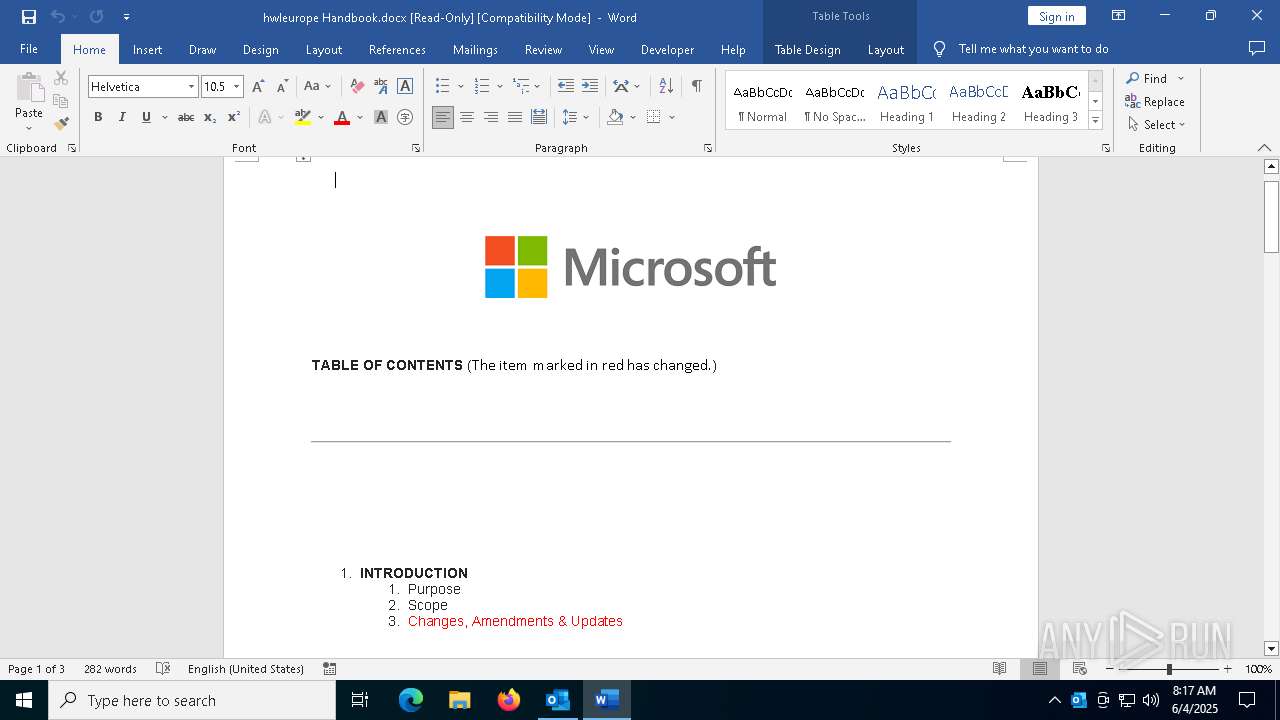Switch to the Insert tab
Image resolution: width=1280 pixels, height=720 pixels.
[x=147, y=49]
